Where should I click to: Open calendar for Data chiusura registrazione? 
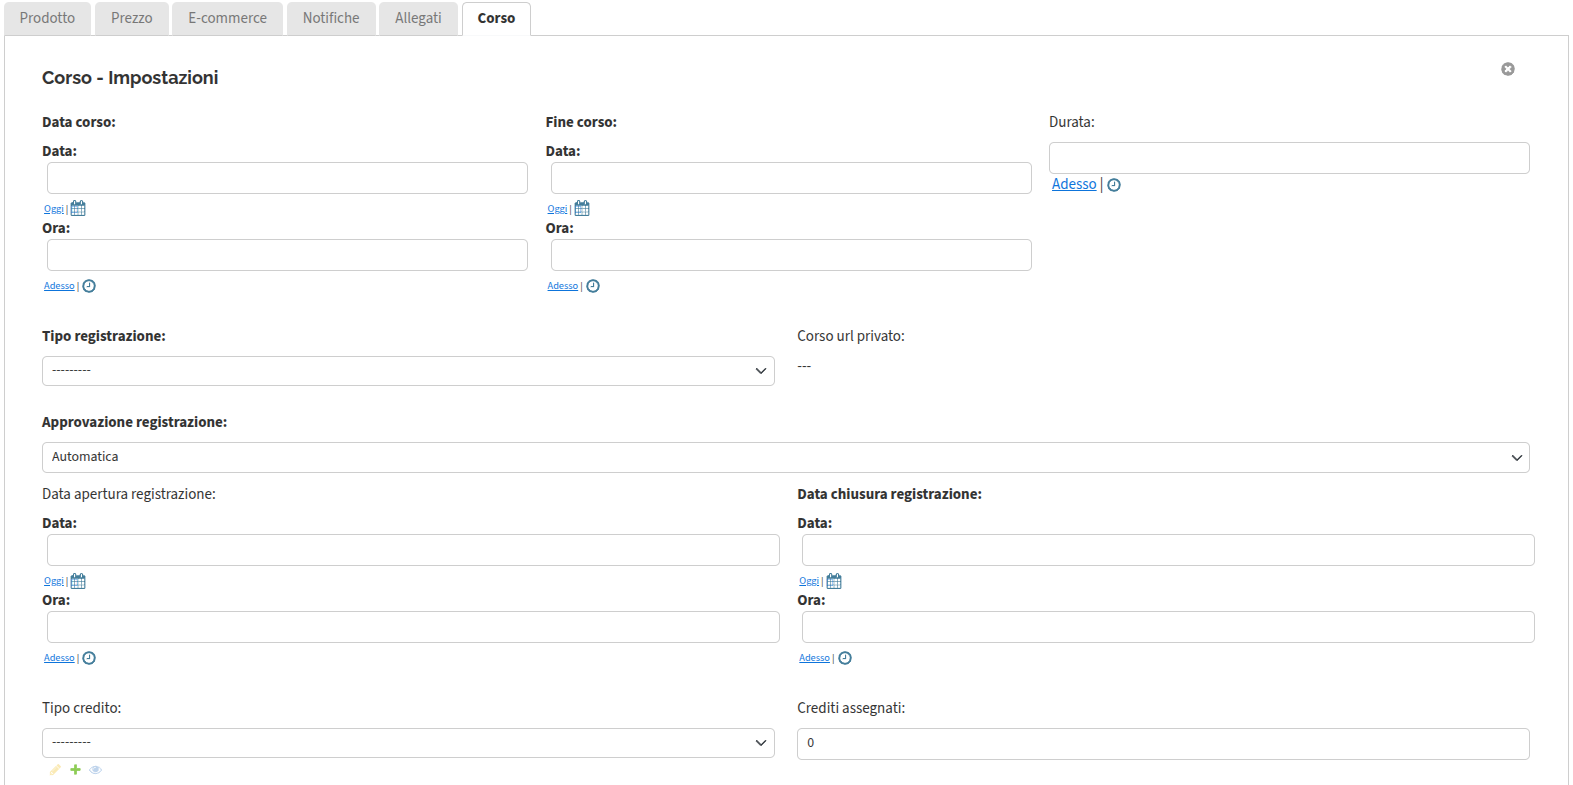click(x=834, y=581)
